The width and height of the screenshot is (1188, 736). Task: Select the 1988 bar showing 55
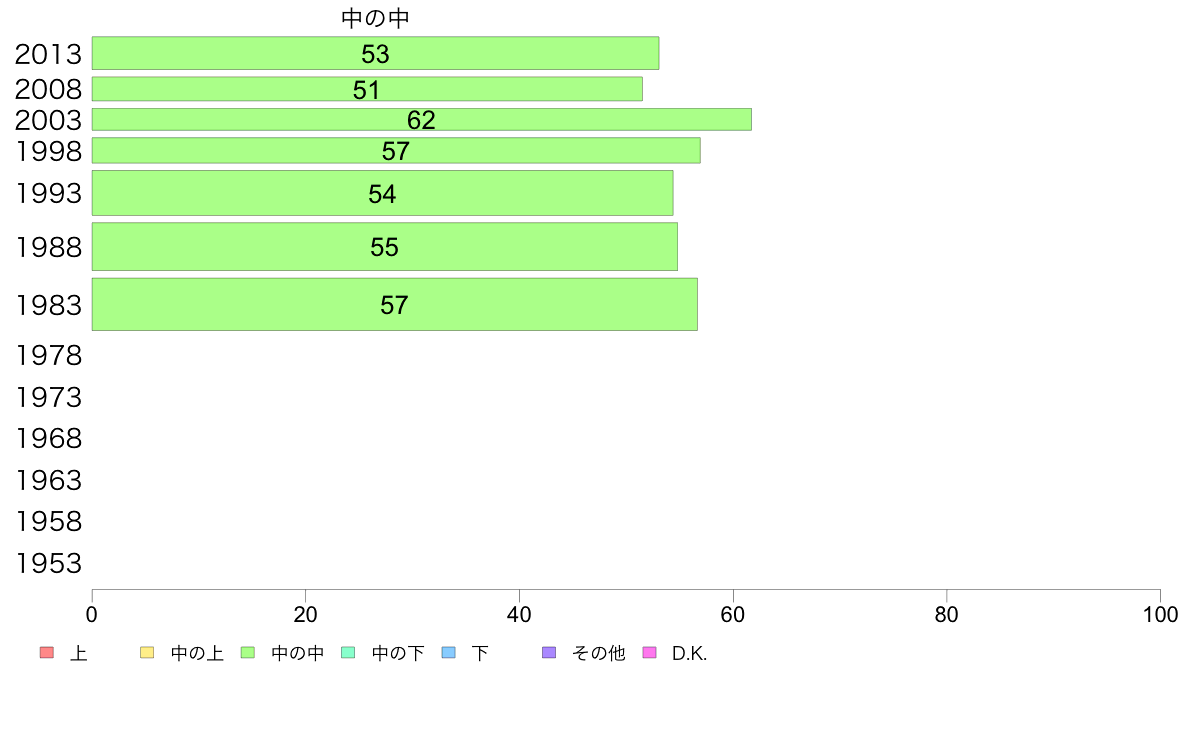[385, 246]
